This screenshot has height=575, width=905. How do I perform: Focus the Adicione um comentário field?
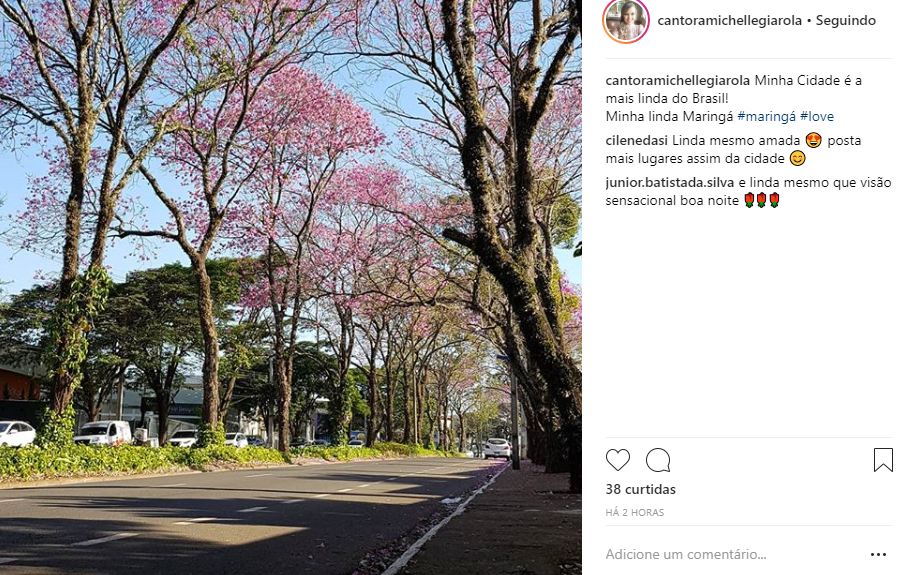coord(733,554)
